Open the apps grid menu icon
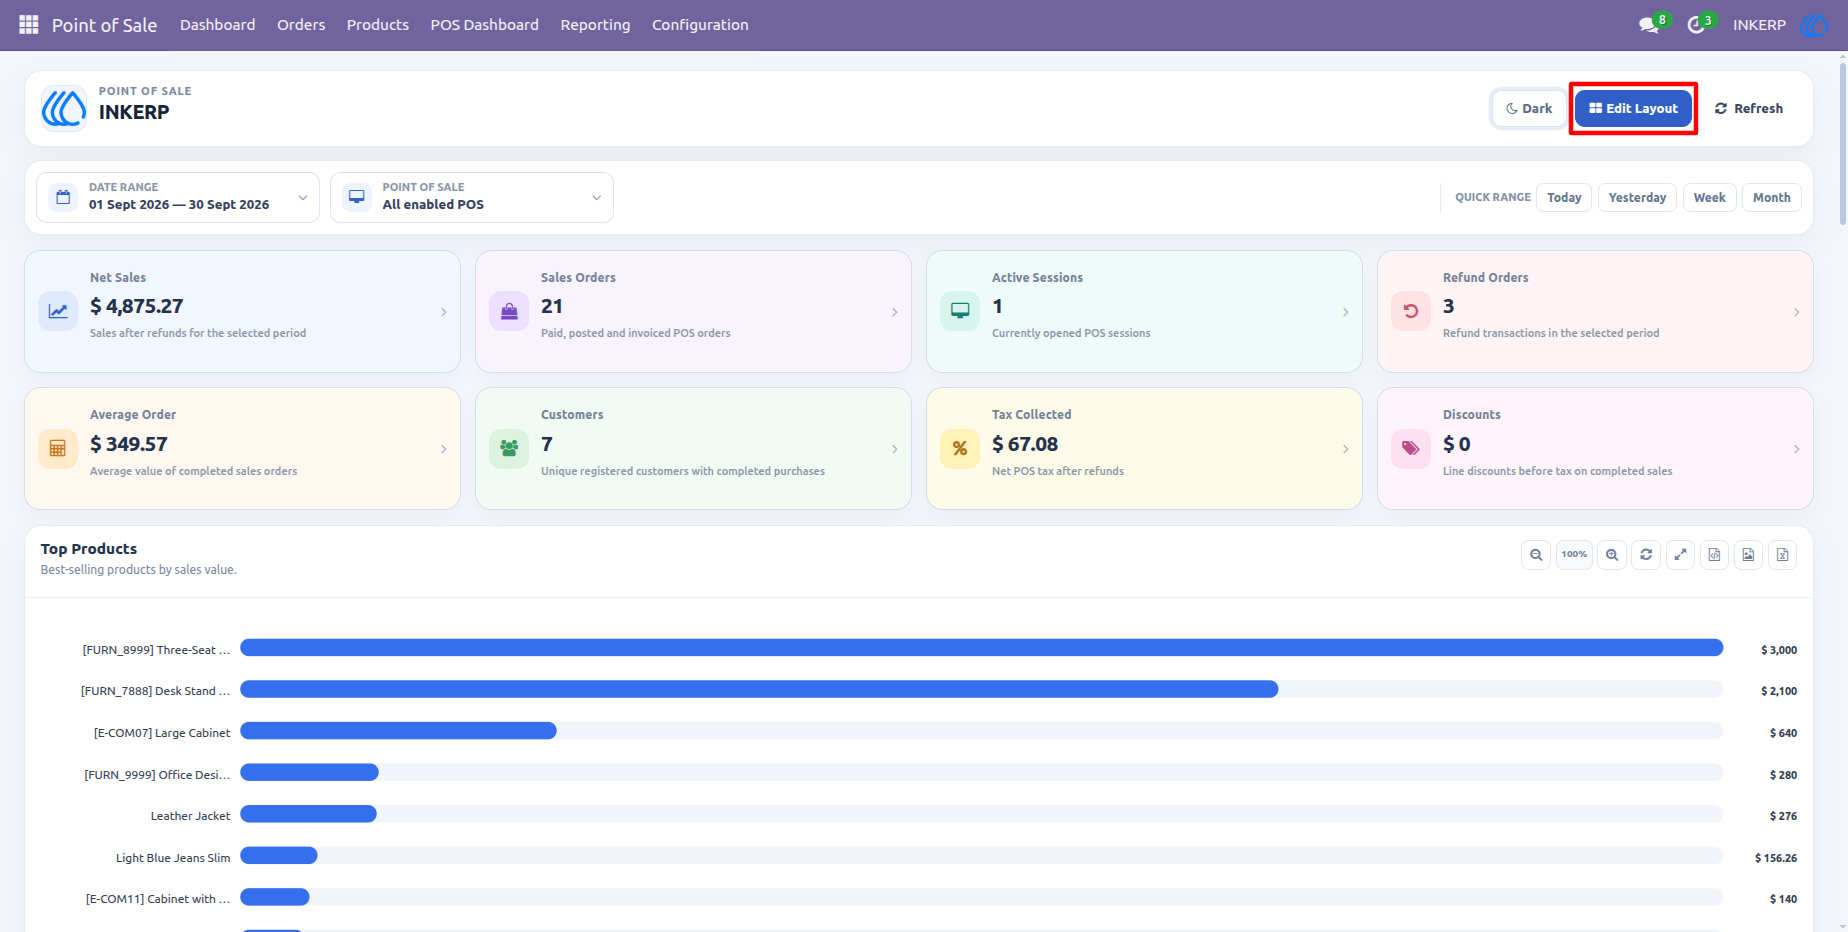 29,25
